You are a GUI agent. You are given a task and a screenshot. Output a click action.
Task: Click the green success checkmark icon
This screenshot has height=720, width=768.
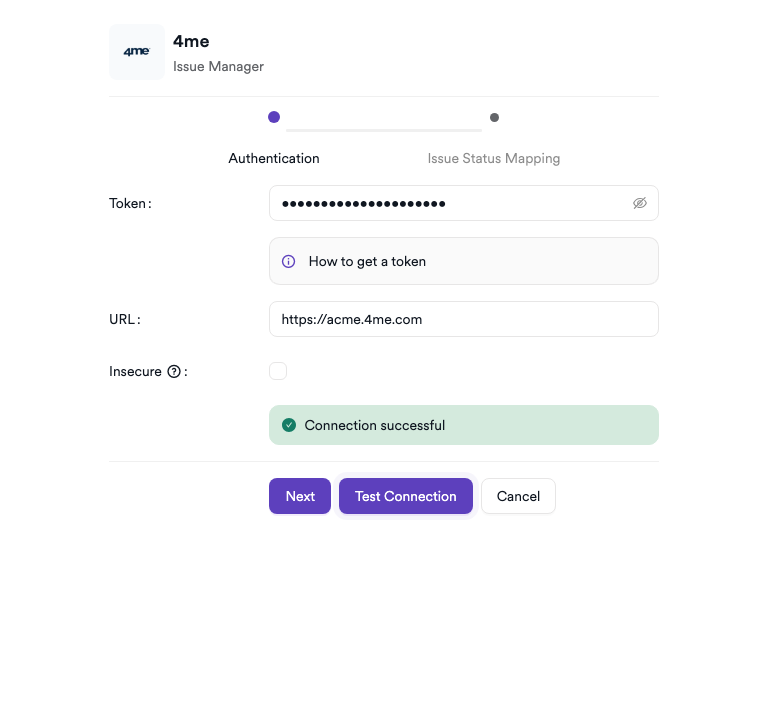[x=289, y=425]
